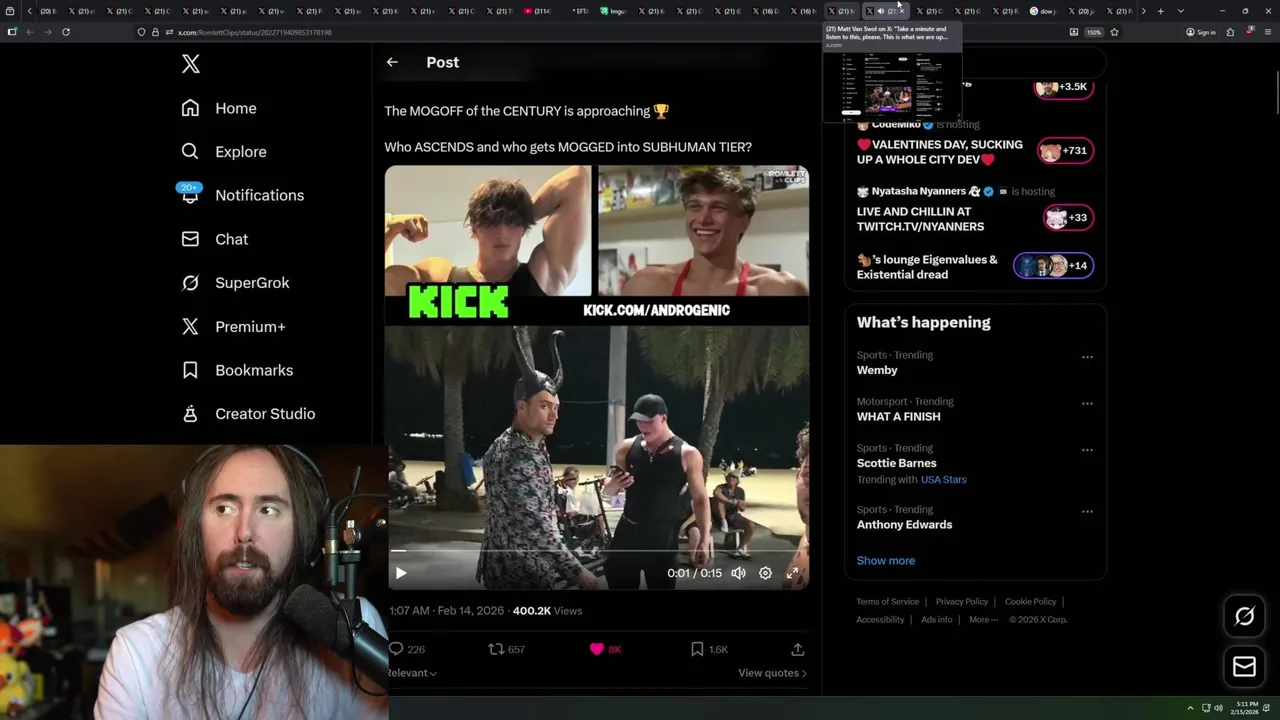This screenshot has width=1280, height=720.
Task: Open the floating messages envelope button
Action: (x=1244, y=667)
